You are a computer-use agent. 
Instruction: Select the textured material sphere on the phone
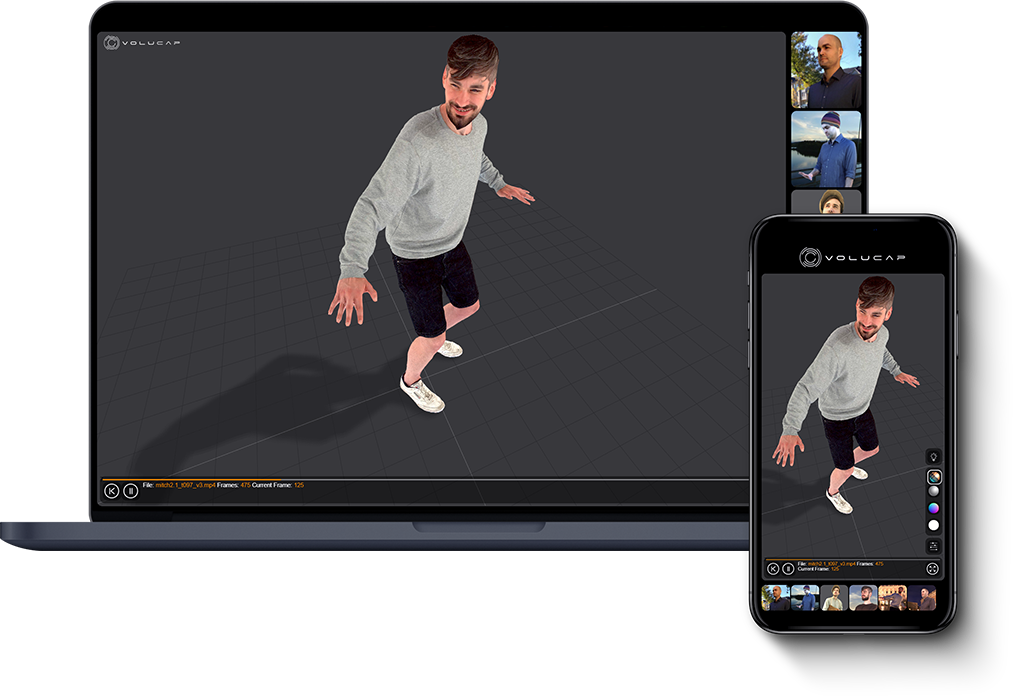pyautogui.click(x=934, y=477)
